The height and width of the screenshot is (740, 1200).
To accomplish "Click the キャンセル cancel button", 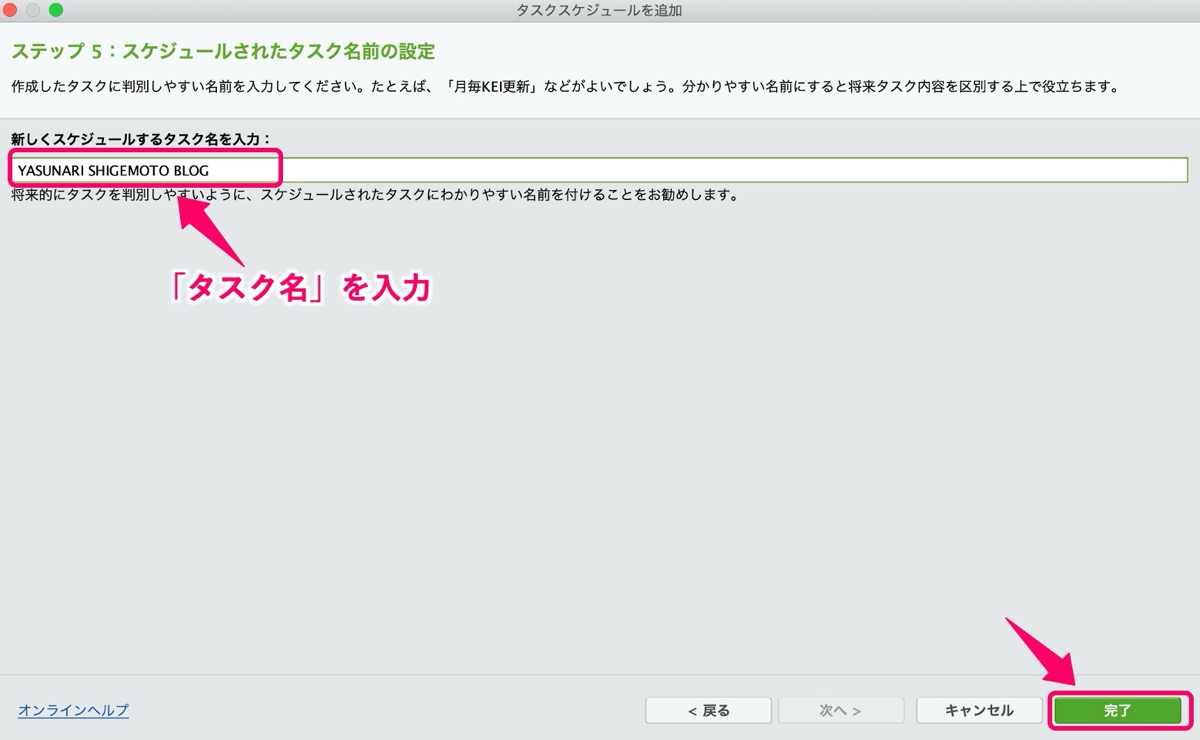I will click(979, 710).
